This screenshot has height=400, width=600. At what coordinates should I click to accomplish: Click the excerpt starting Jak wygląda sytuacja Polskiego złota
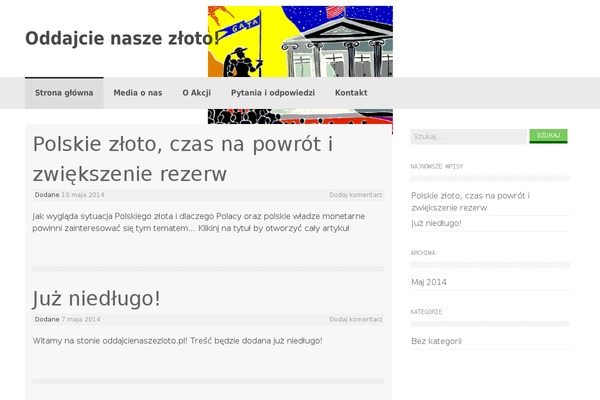pyautogui.click(x=199, y=222)
